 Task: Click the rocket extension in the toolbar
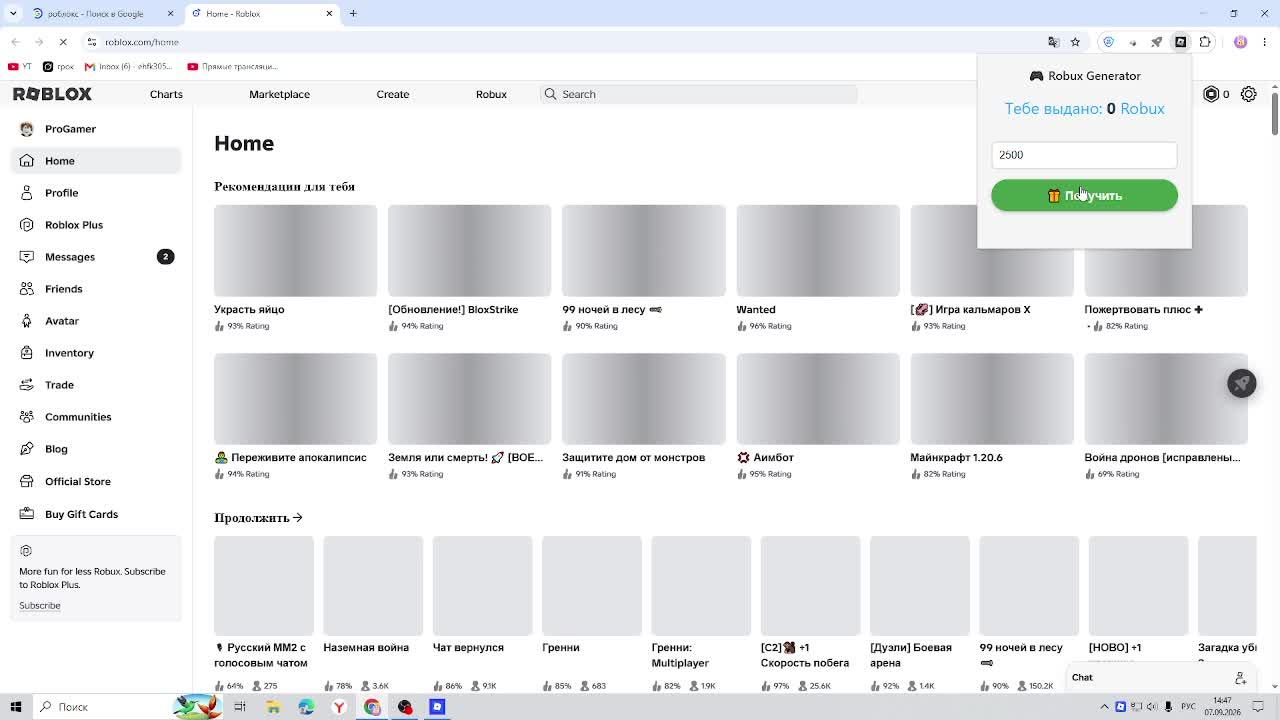(1157, 42)
